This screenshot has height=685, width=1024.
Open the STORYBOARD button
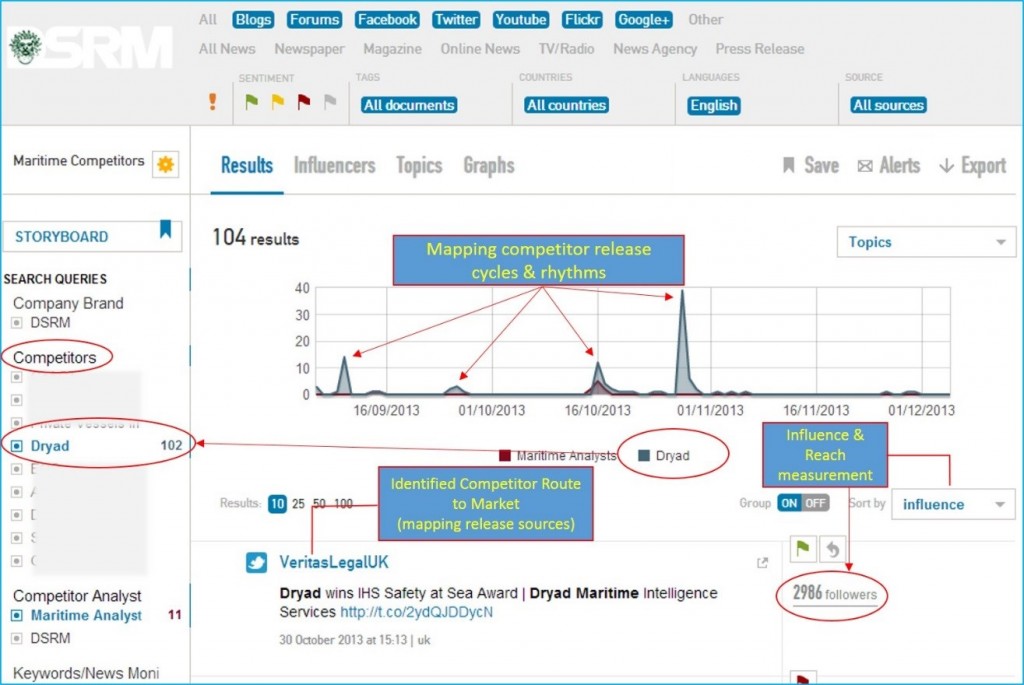(92, 236)
